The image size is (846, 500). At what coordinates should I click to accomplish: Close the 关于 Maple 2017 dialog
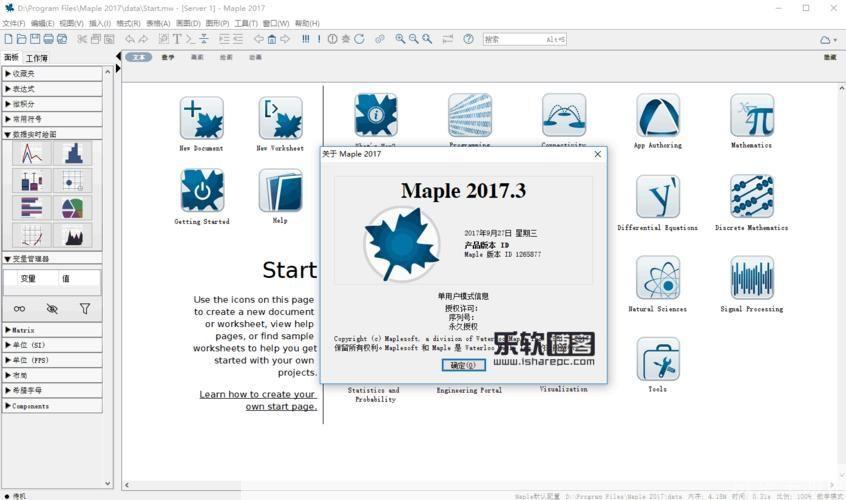point(597,154)
